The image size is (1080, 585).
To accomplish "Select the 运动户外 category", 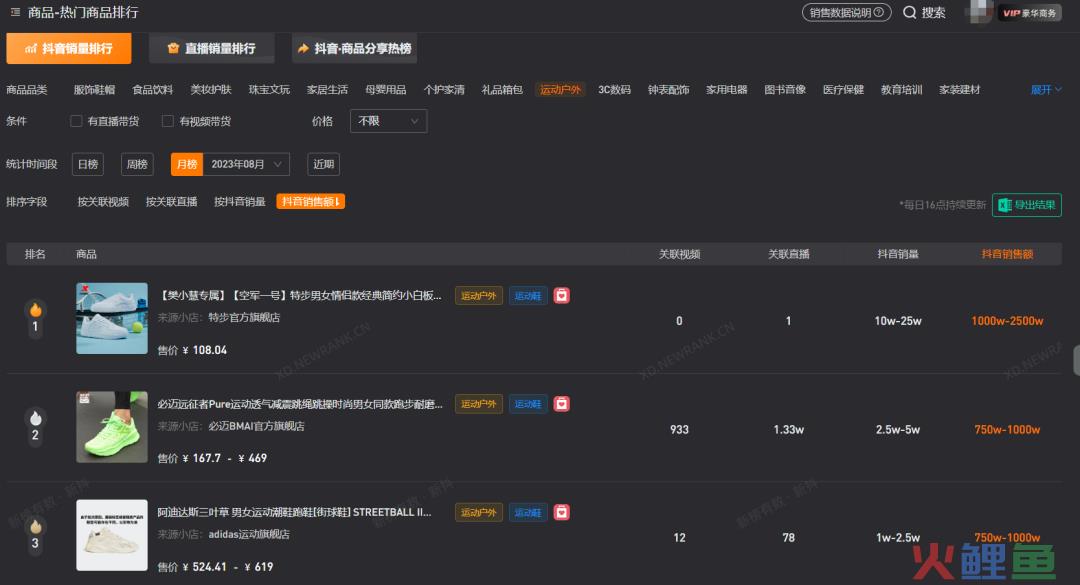I will tap(560, 90).
